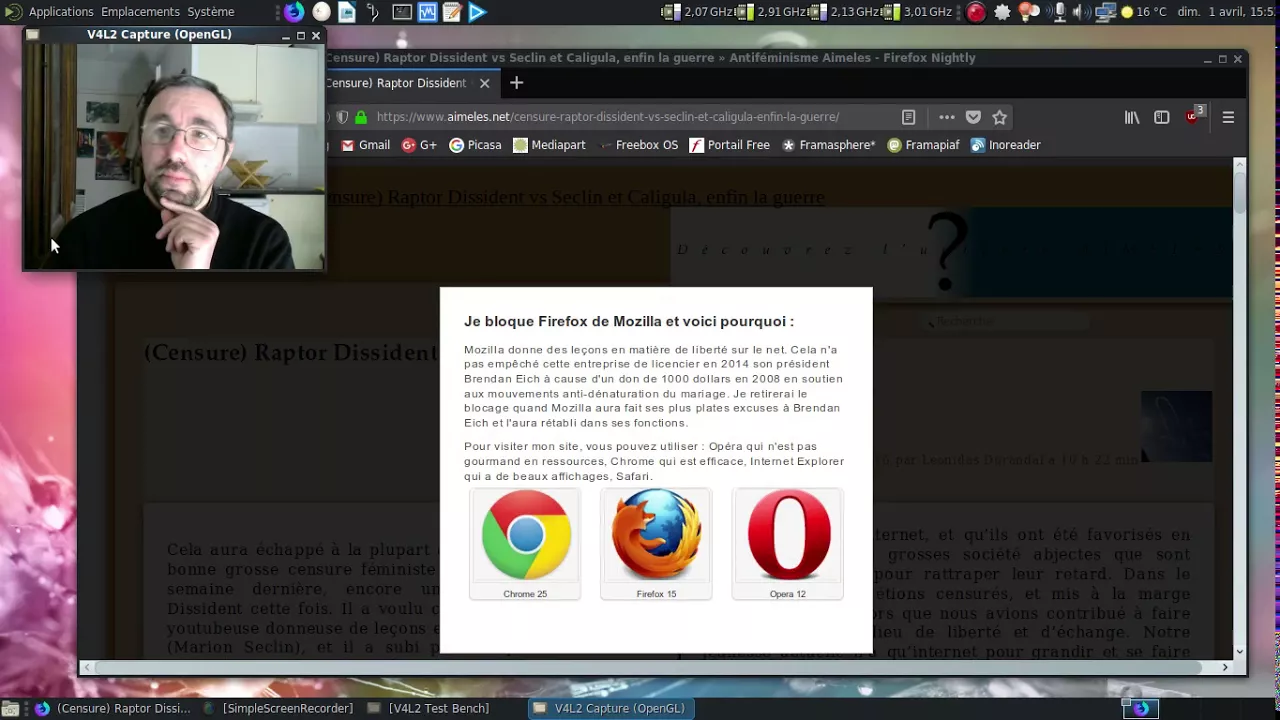Open Firefox page actions three-dot menu
The image size is (1280, 720).
pyautogui.click(x=946, y=117)
